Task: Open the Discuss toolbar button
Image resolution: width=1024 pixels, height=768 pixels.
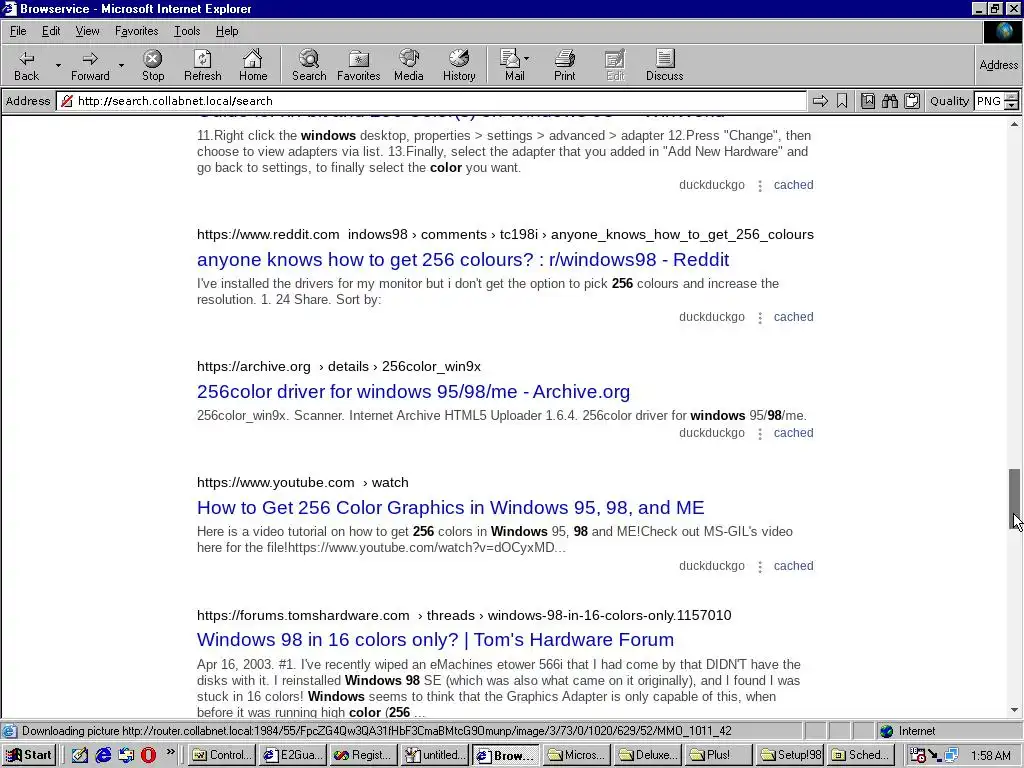Action: tap(664, 65)
